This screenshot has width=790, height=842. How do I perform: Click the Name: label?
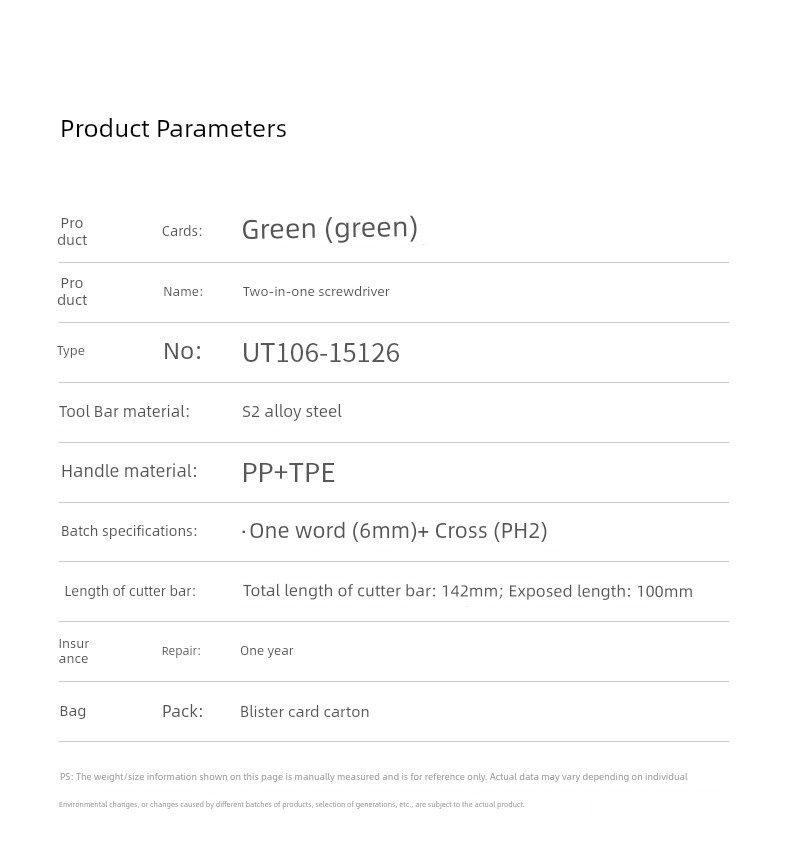click(183, 292)
